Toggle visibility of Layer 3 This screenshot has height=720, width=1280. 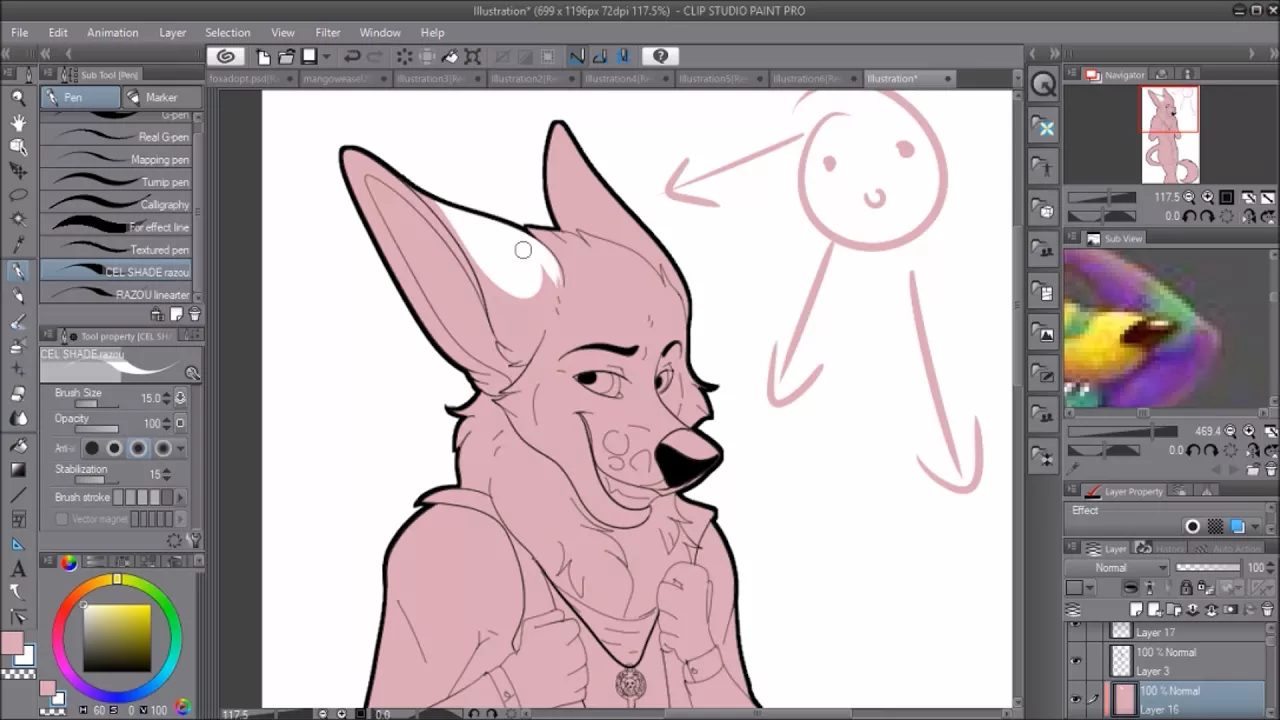coord(1075,661)
